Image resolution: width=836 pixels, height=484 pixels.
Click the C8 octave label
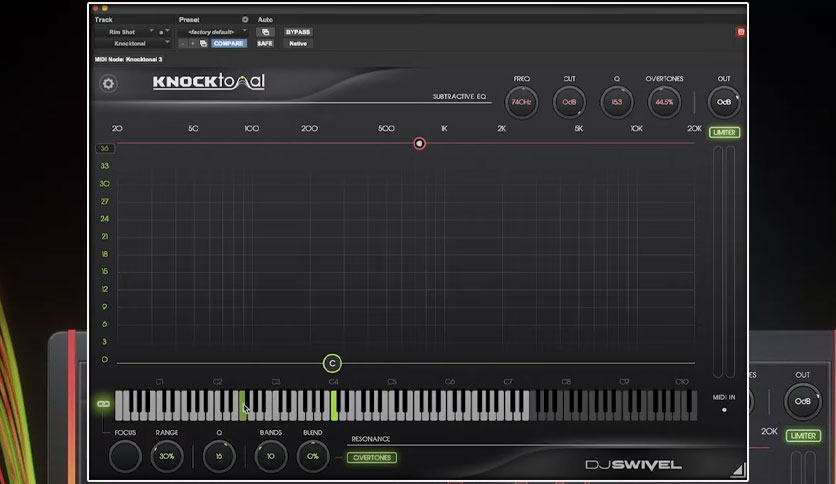point(566,382)
